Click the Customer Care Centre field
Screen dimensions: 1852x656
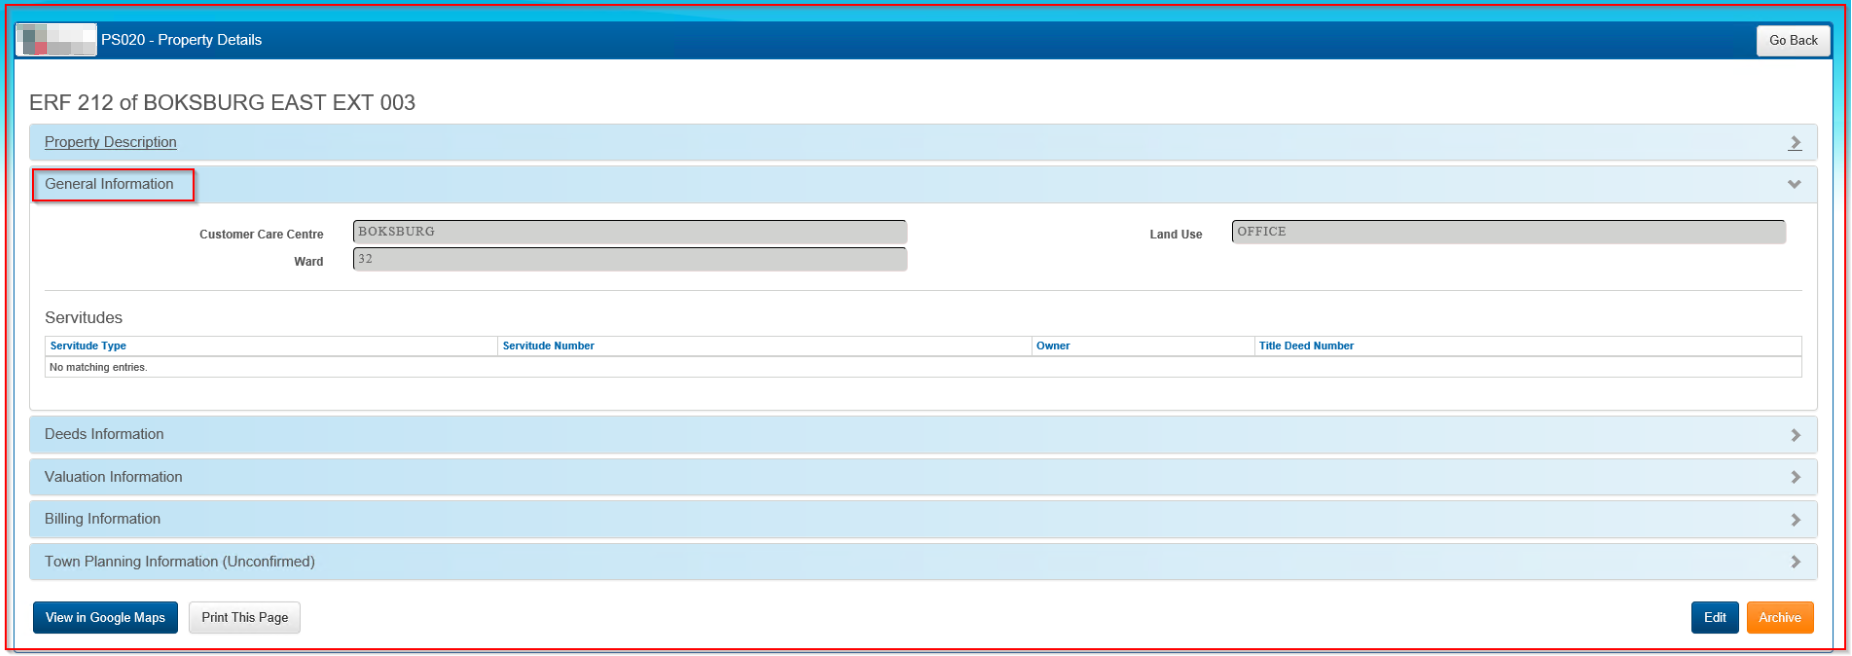pos(629,232)
